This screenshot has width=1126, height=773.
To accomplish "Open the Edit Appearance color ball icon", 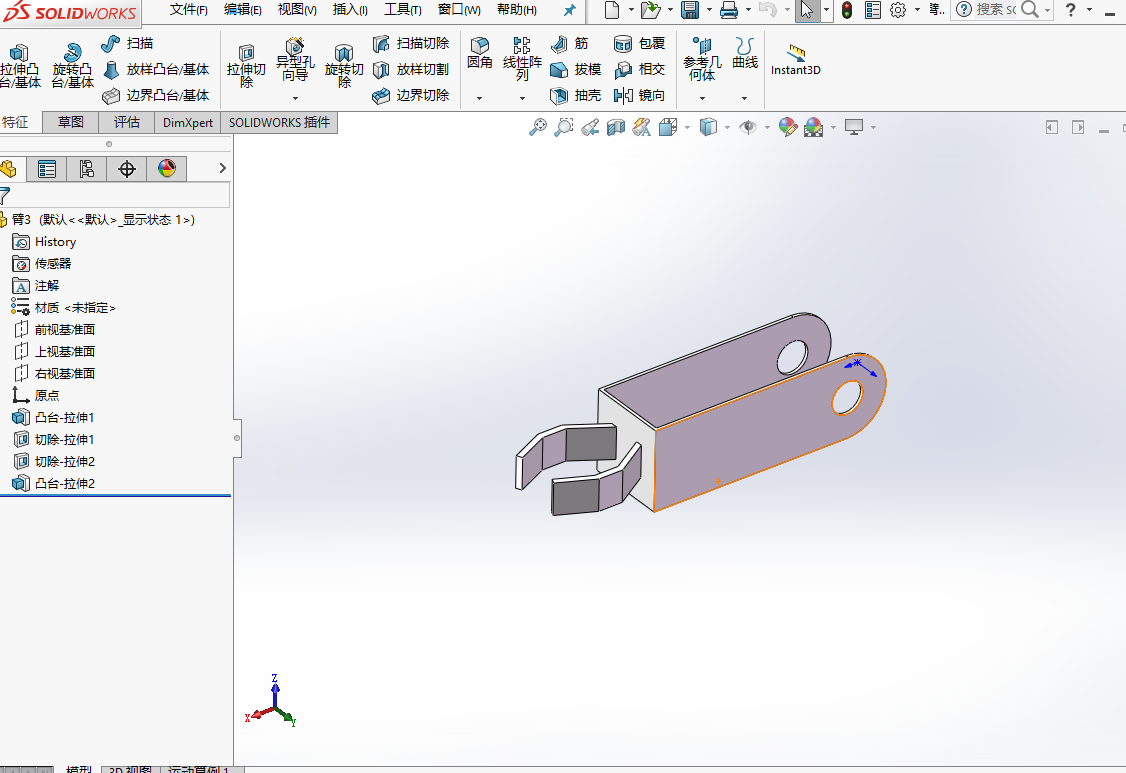I will coord(788,128).
